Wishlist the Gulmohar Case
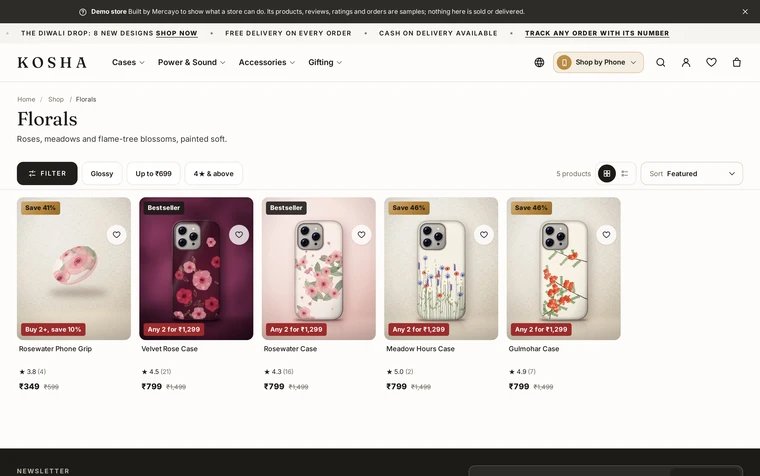The width and height of the screenshot is (760, 476). pos(606,235)
